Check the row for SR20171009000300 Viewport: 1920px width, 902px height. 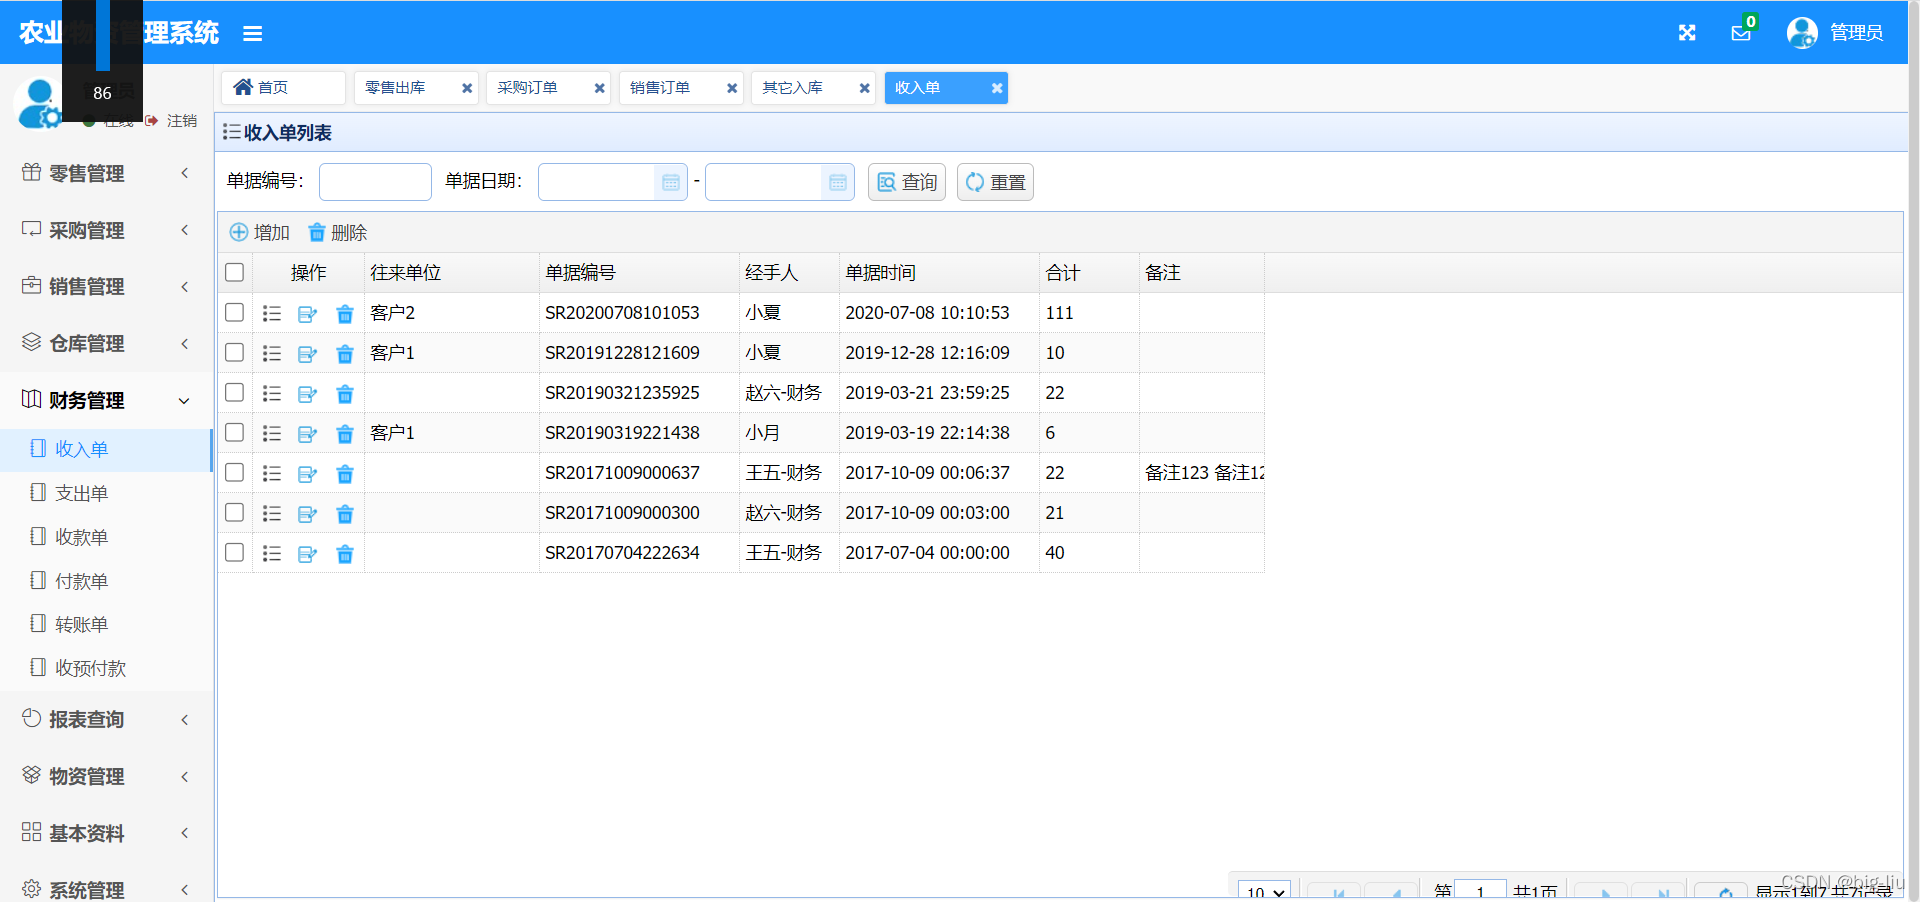(x=235, y=512)
